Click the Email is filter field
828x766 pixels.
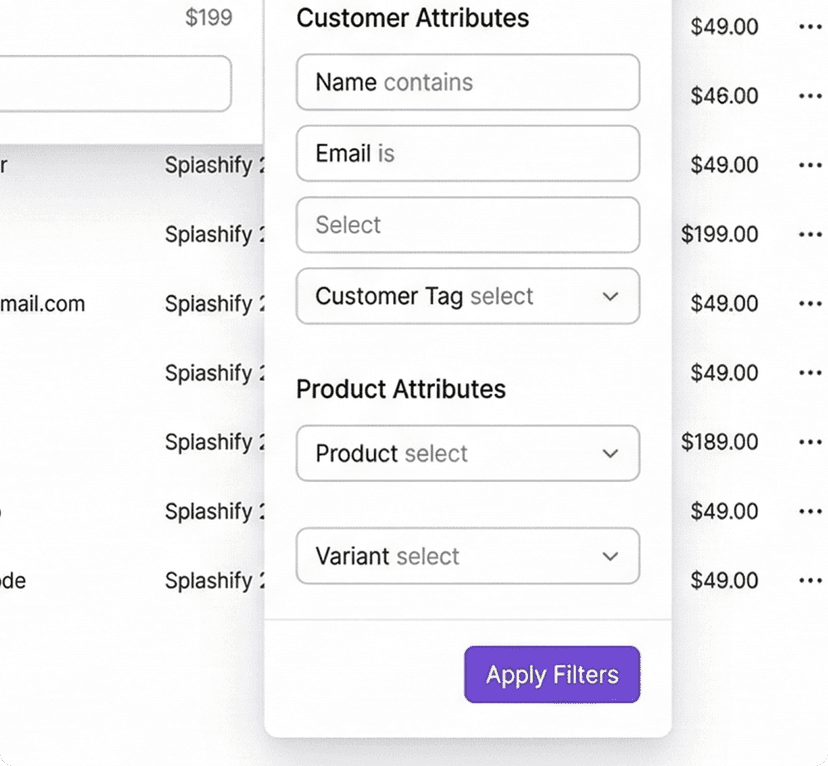467,153
